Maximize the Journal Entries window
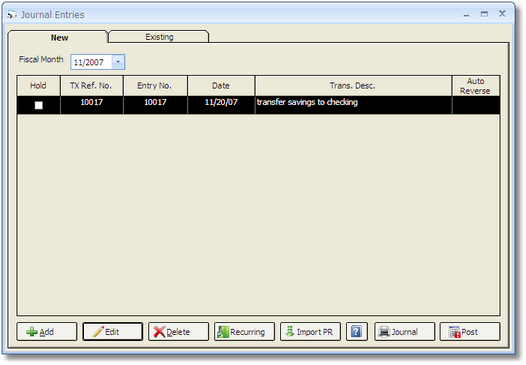This screenshot has height=365, width=526. 484,14
